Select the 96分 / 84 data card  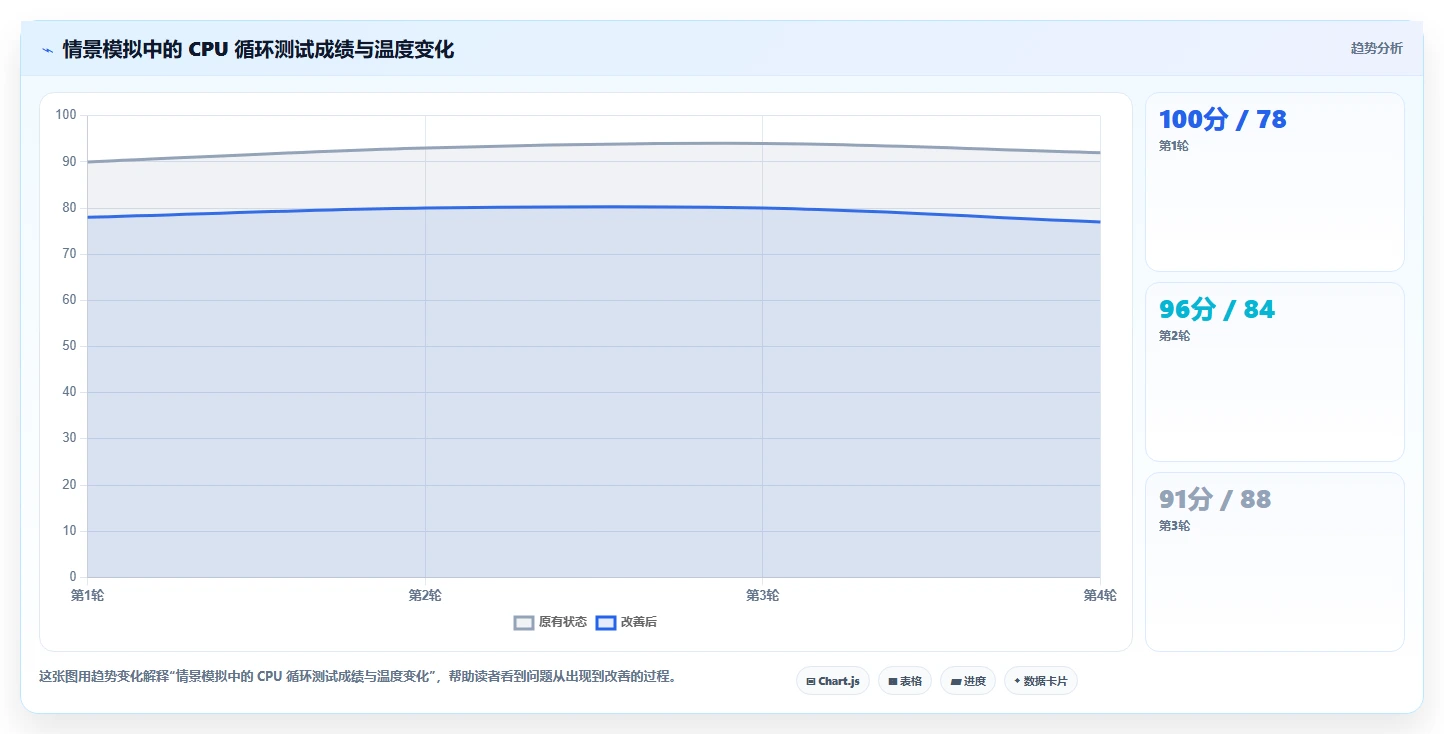pyautogui.click(x=1274, y=372)
